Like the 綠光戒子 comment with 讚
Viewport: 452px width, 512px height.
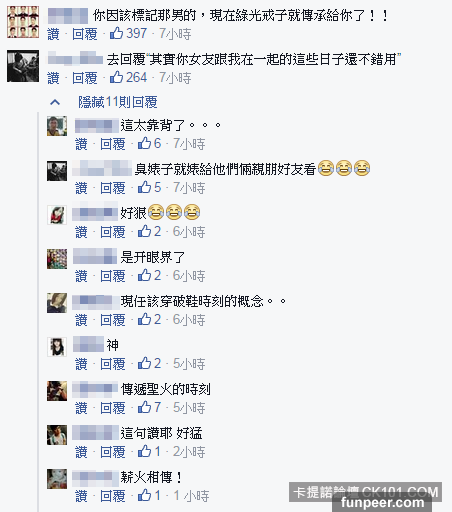pyautogui.click(x=53, y=34)
